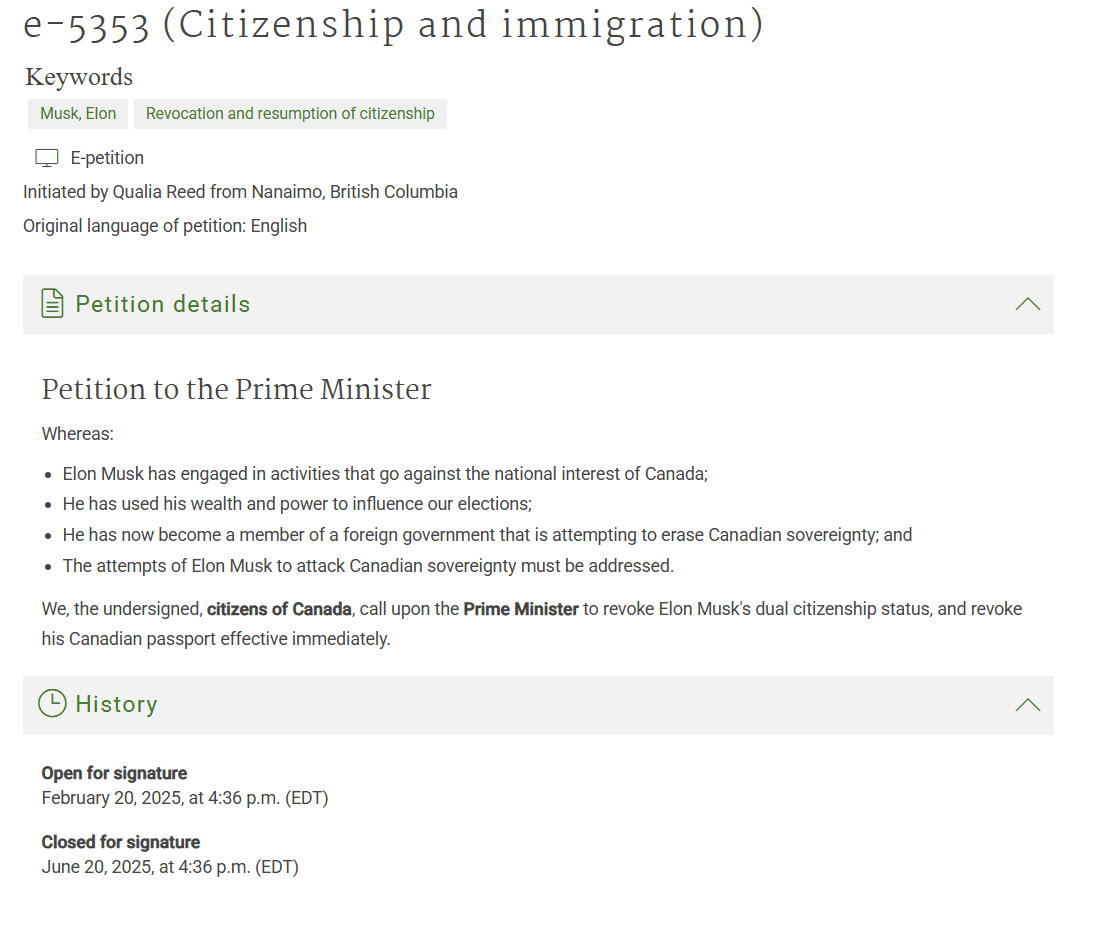Image resolution: width=1118 pixels, height=925 pixels.
Task: Click the "History" header text
Action: pos(116,704)
